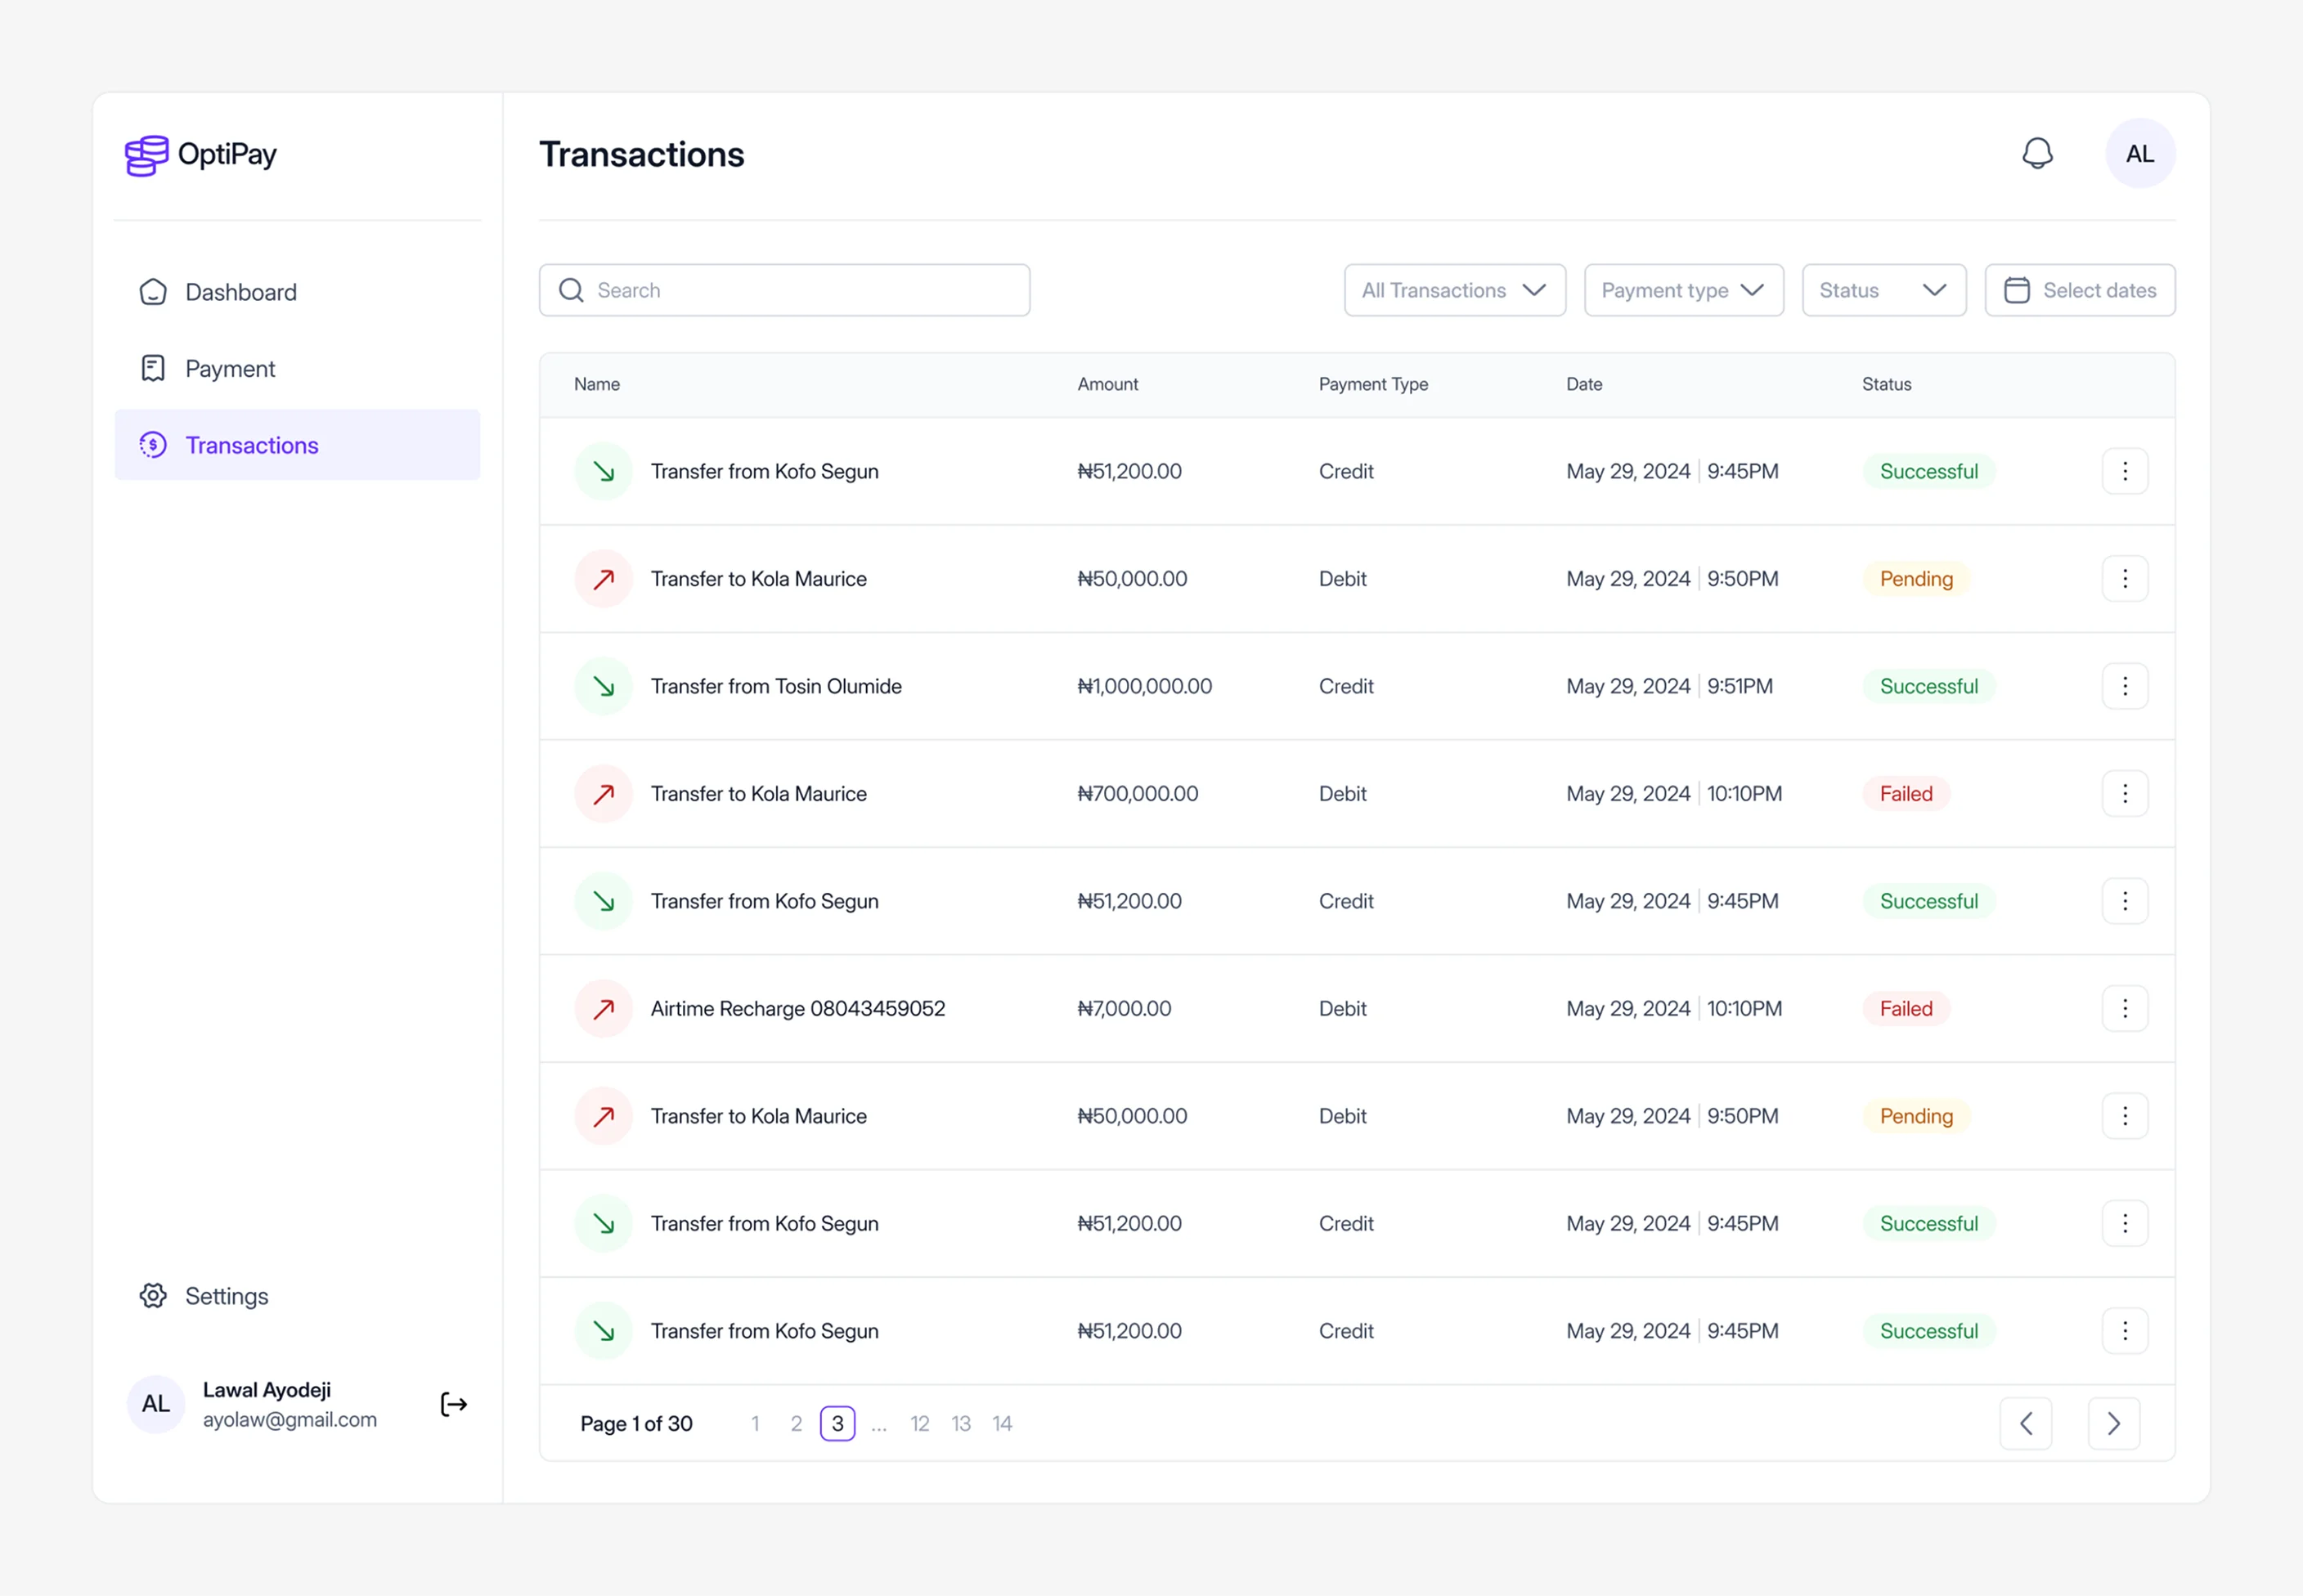Go to page 2
This screenshot has height=1596, width=2303.
796,1424
